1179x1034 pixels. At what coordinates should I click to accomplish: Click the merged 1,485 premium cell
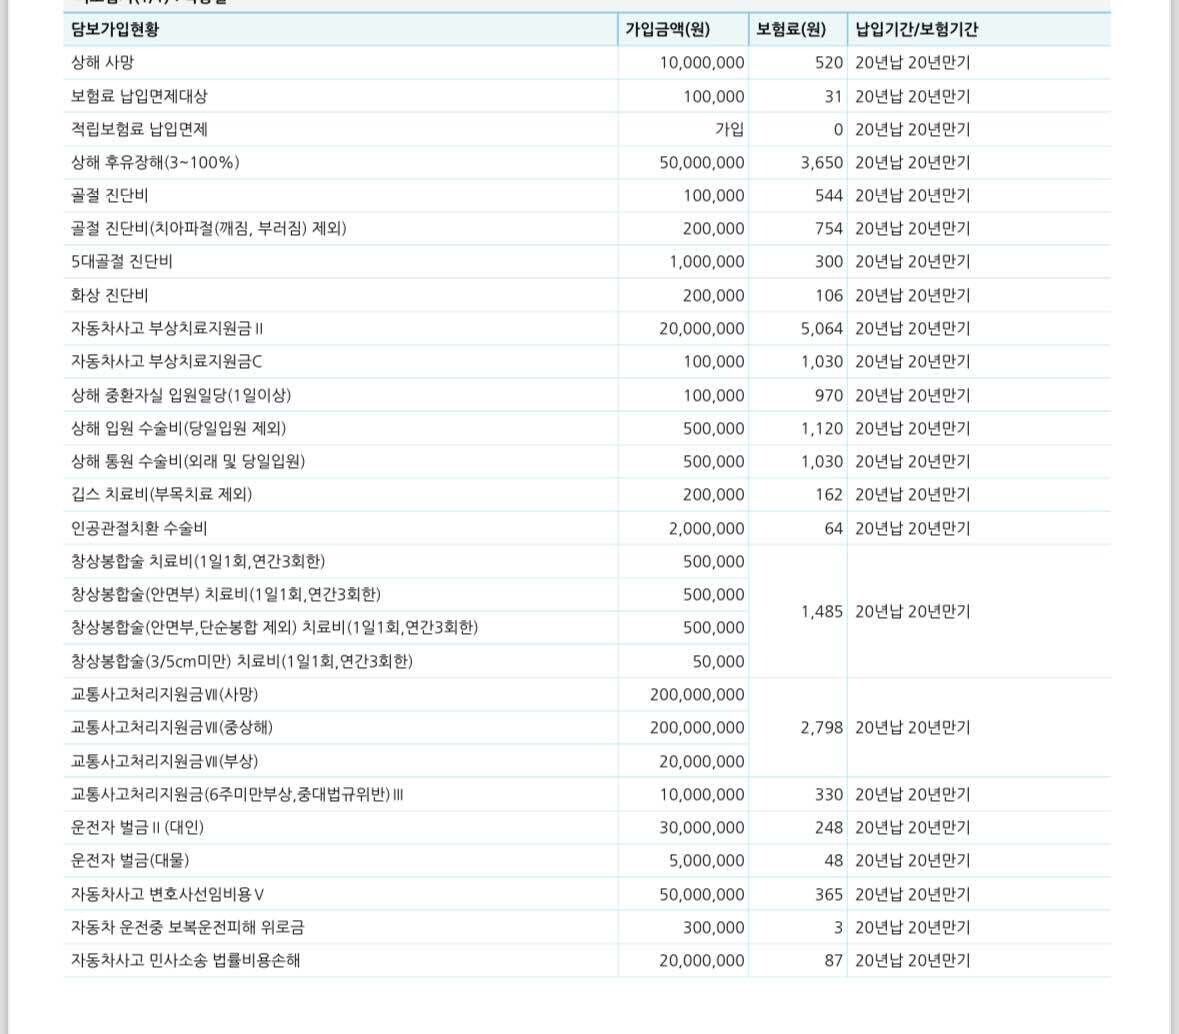821,611
